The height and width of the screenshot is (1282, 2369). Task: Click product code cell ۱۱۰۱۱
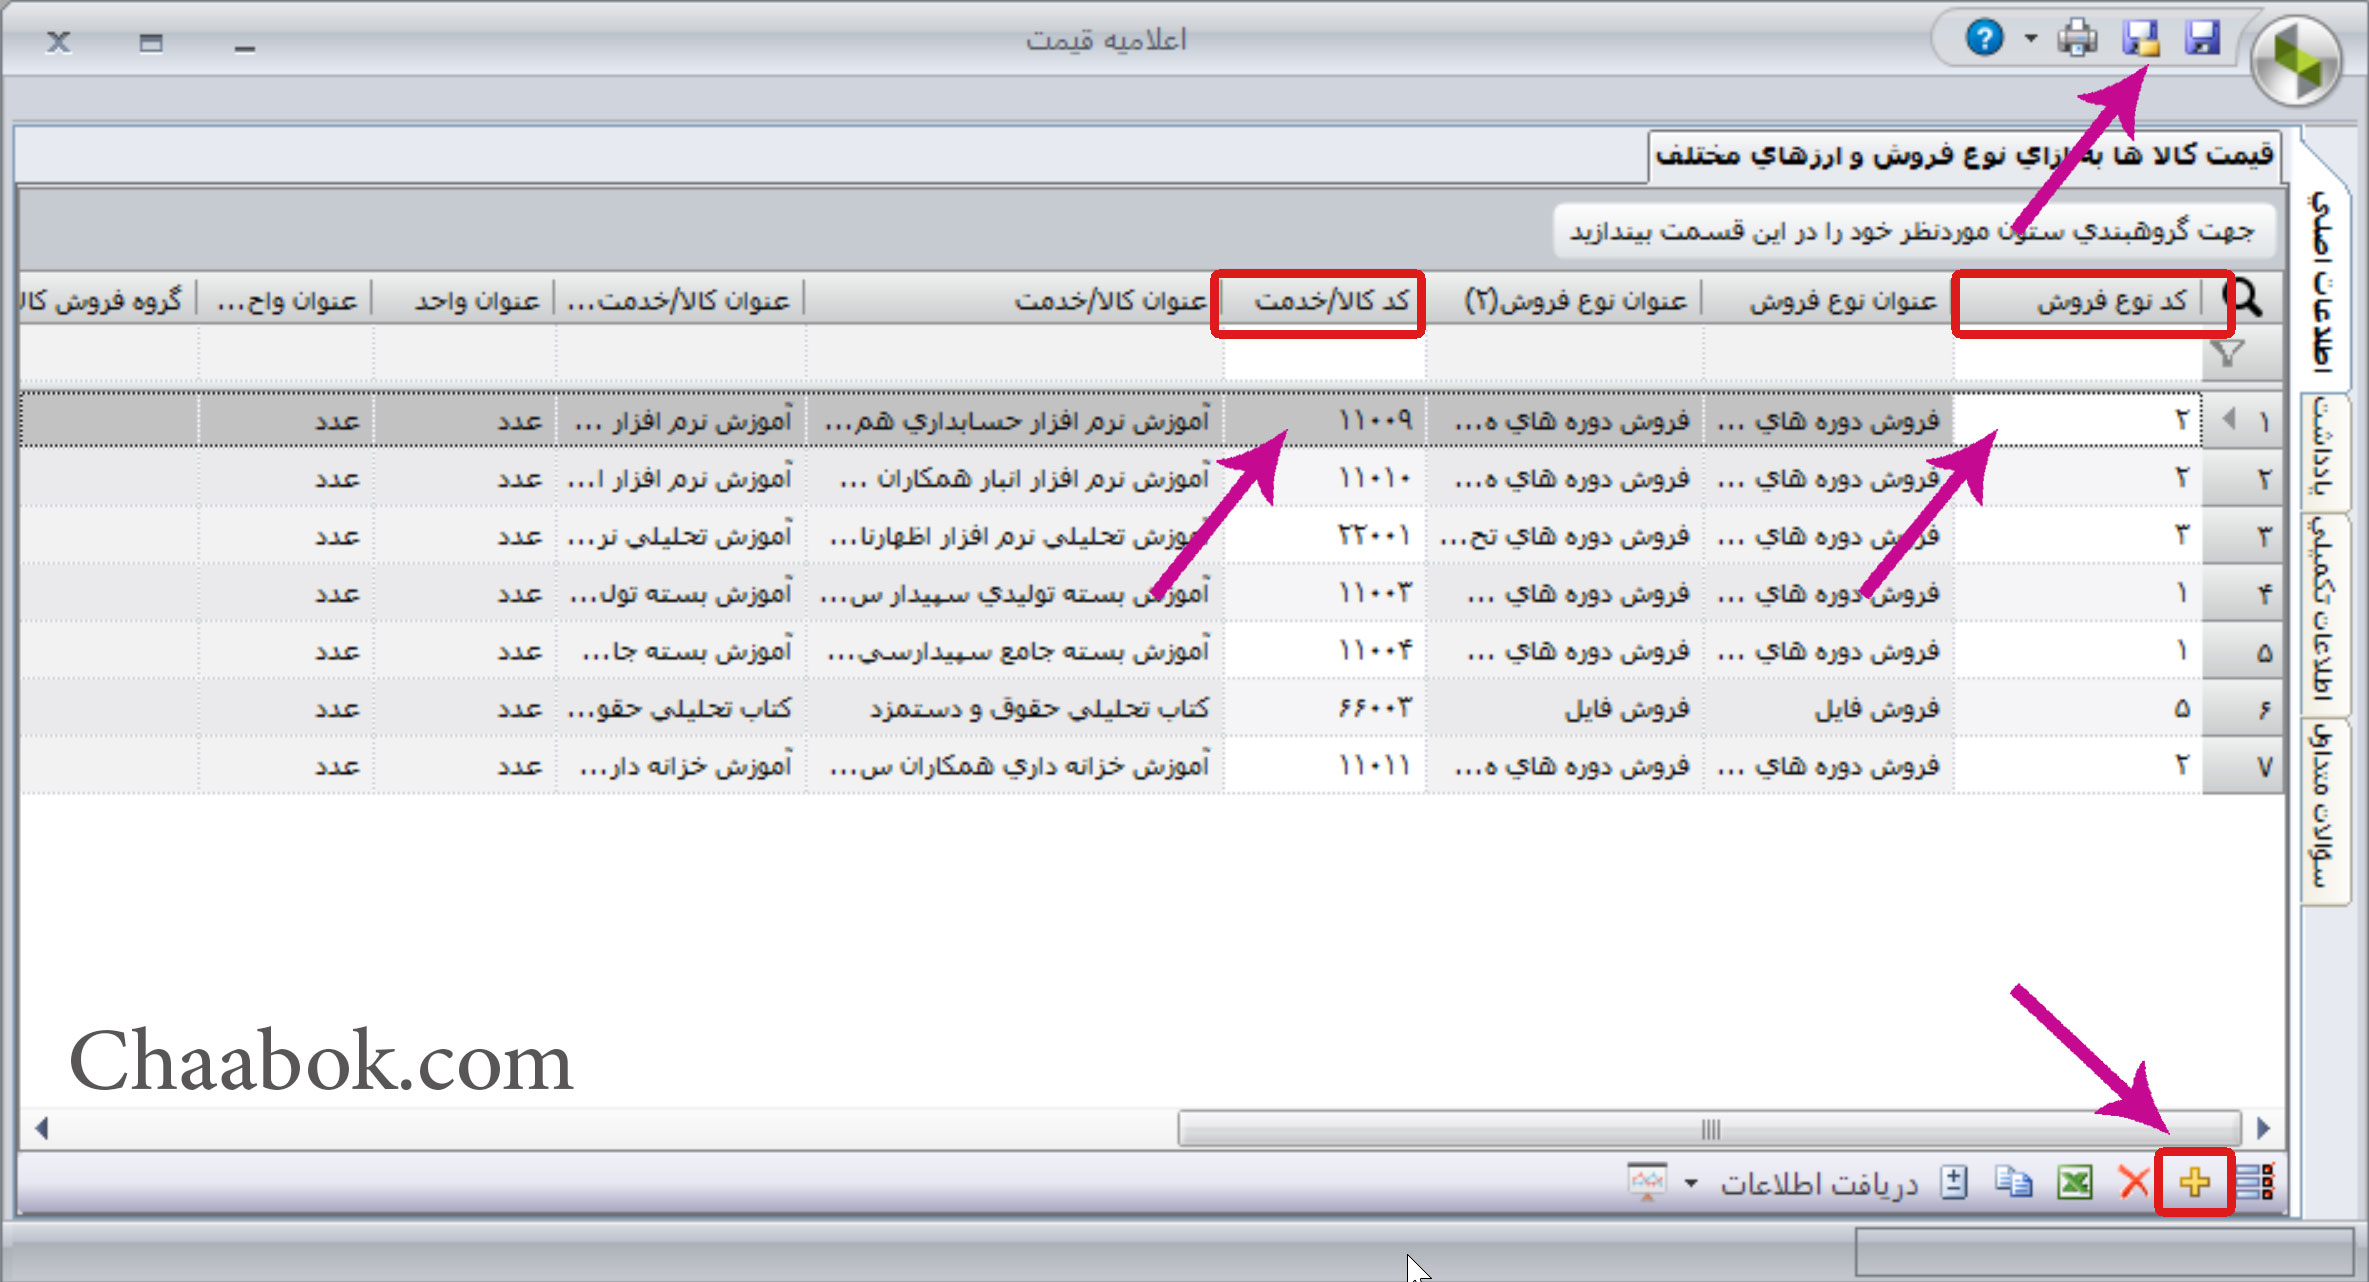pos(1325,766)
